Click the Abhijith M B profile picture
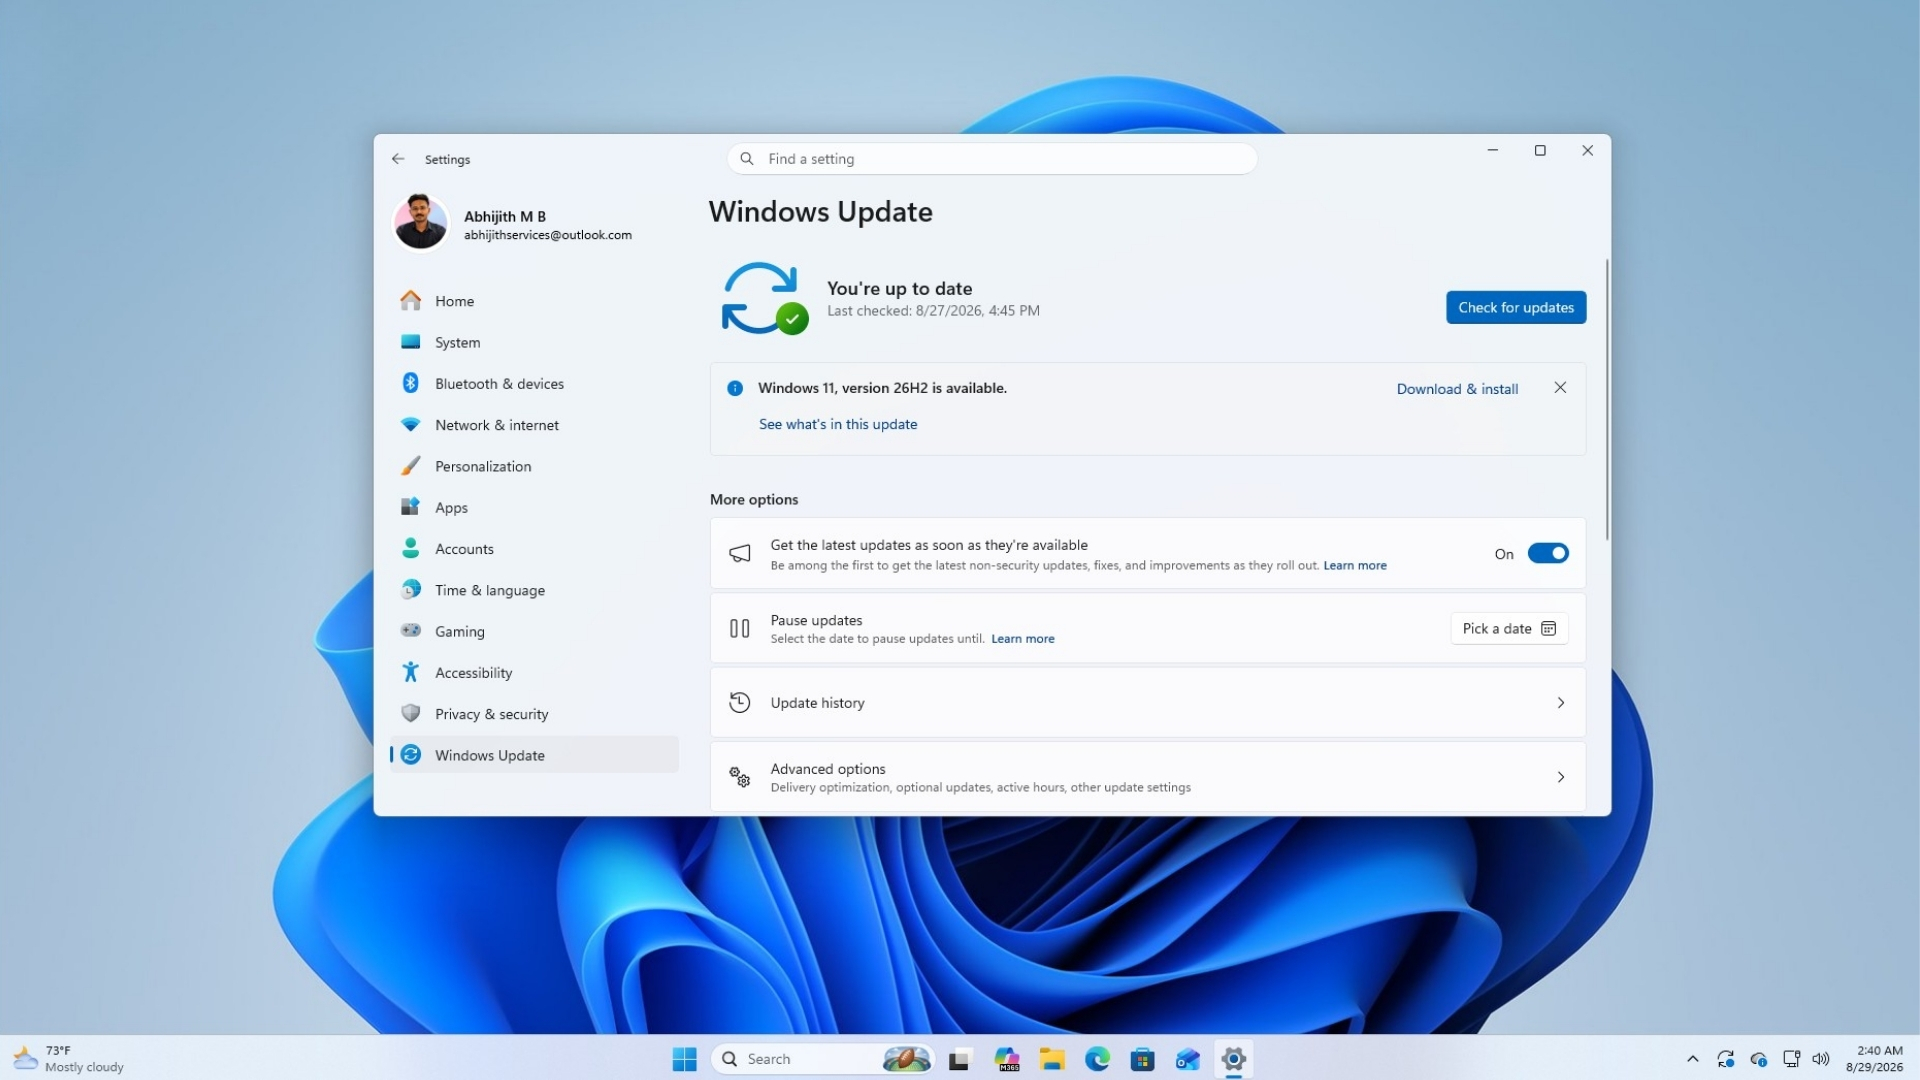 point(420,222)
